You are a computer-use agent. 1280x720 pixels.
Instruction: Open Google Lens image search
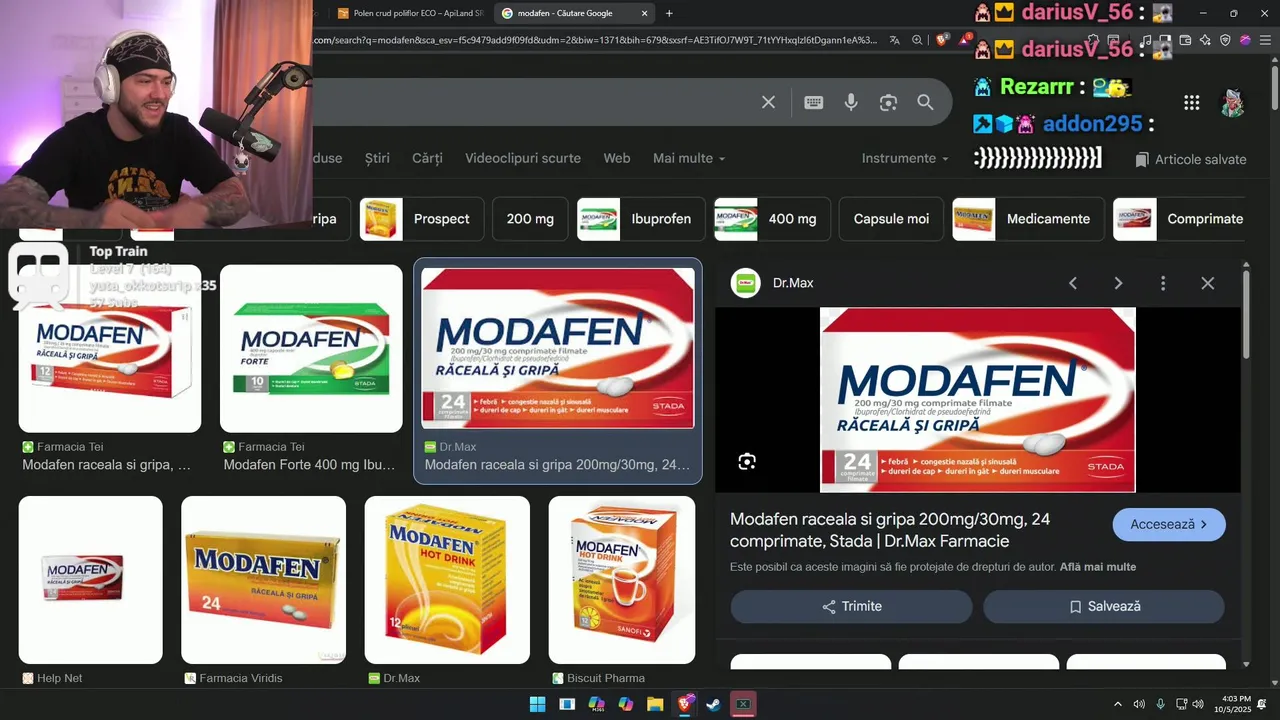[888, 102]
